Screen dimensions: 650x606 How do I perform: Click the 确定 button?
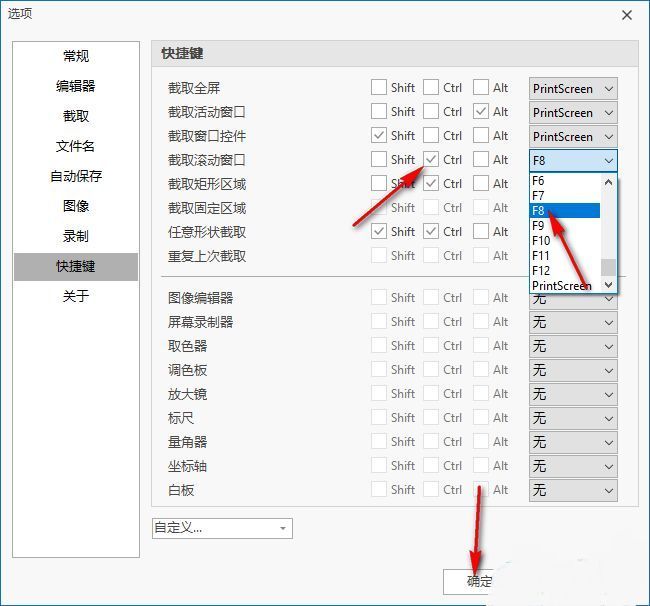(x=479, y=582)
